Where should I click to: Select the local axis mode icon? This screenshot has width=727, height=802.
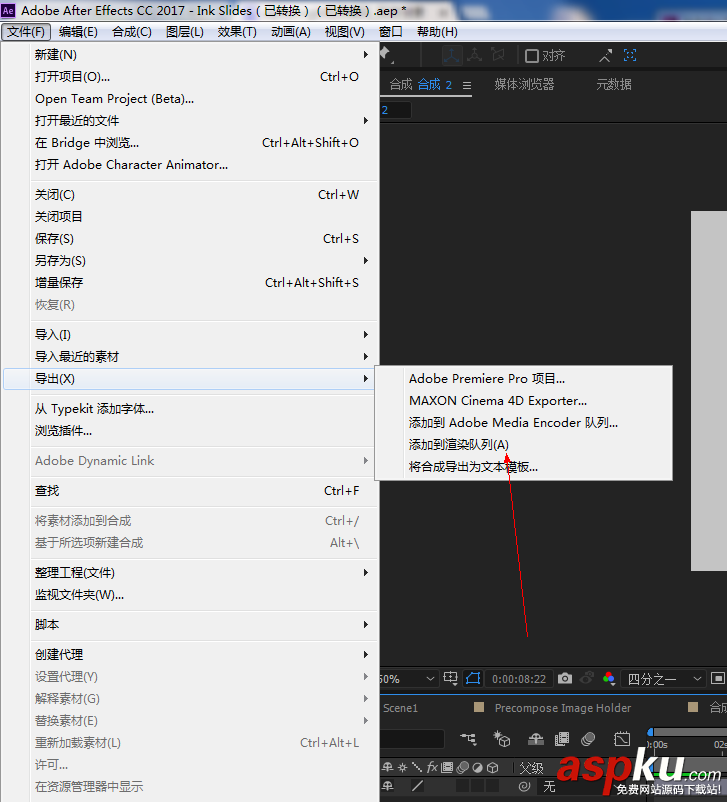click(x=452, y=55)
